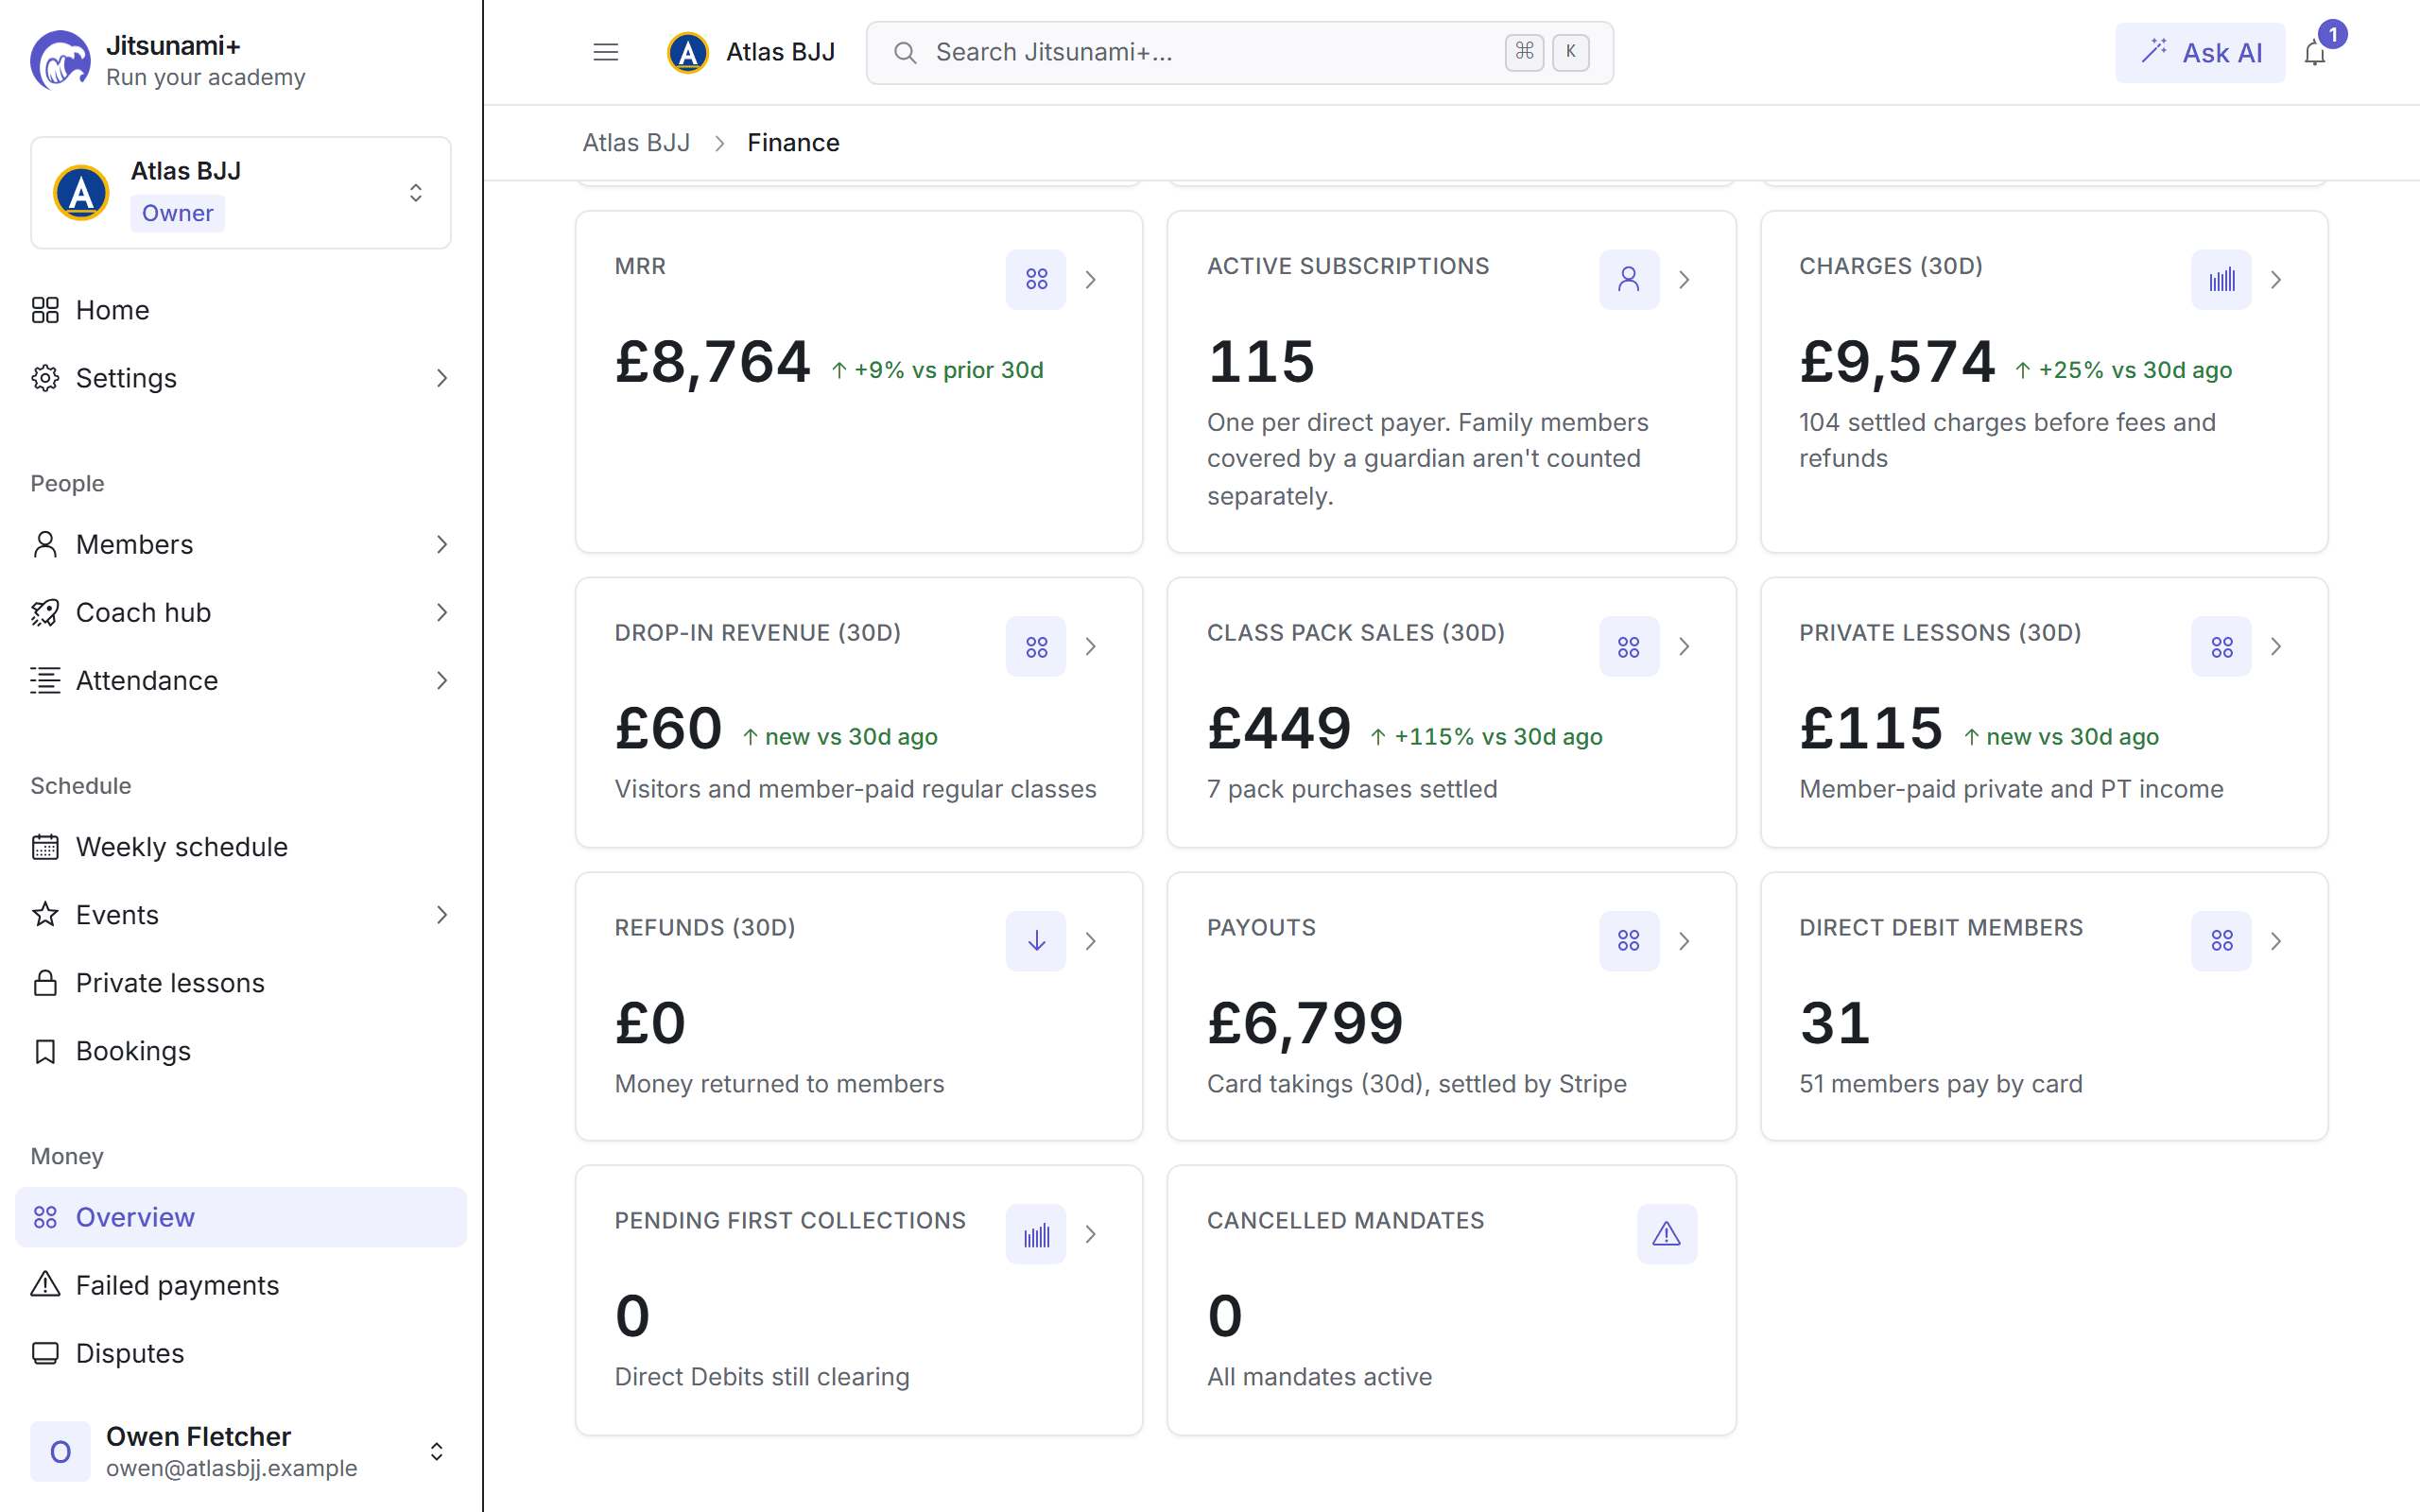Click the Owner role badge
Viewport: 2420px width, 1512px height.
[x=177, y=213]
